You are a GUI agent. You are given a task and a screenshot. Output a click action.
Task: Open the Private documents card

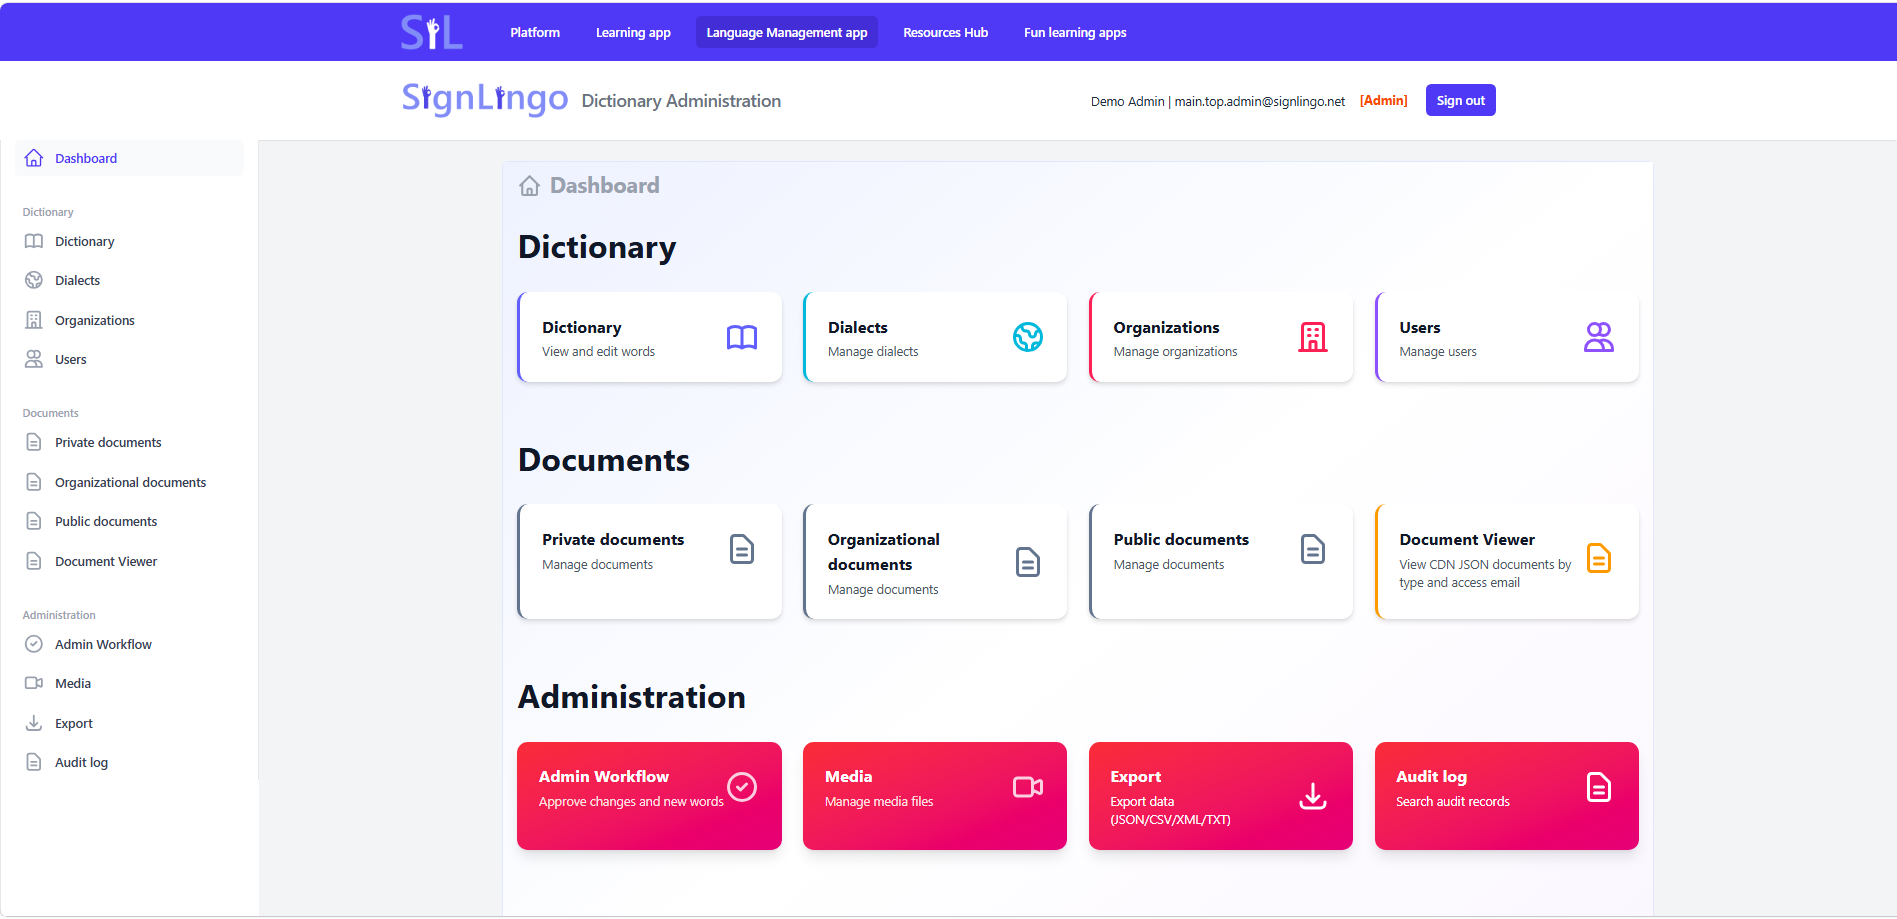[650, 562]
